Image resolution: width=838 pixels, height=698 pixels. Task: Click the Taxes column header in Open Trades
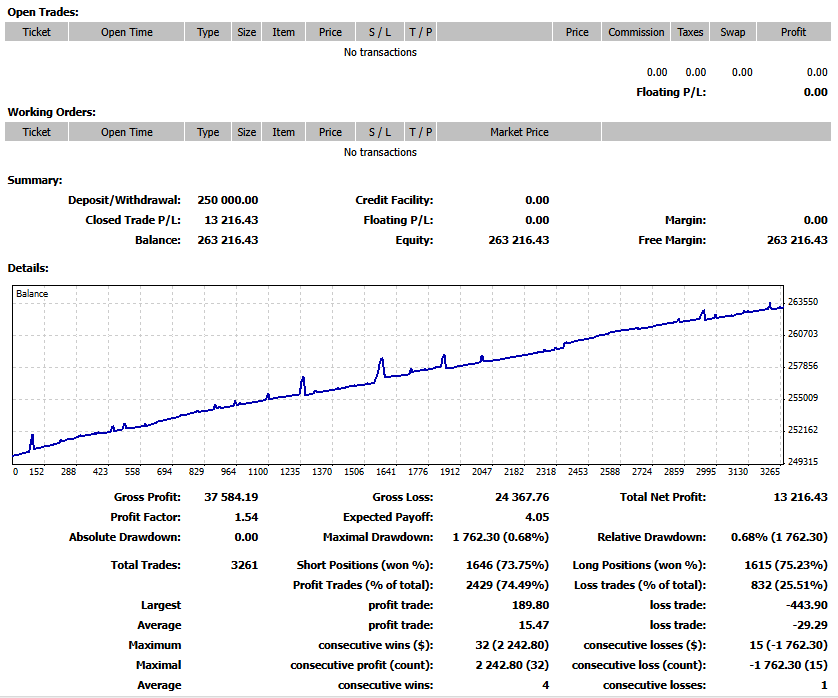690,32
